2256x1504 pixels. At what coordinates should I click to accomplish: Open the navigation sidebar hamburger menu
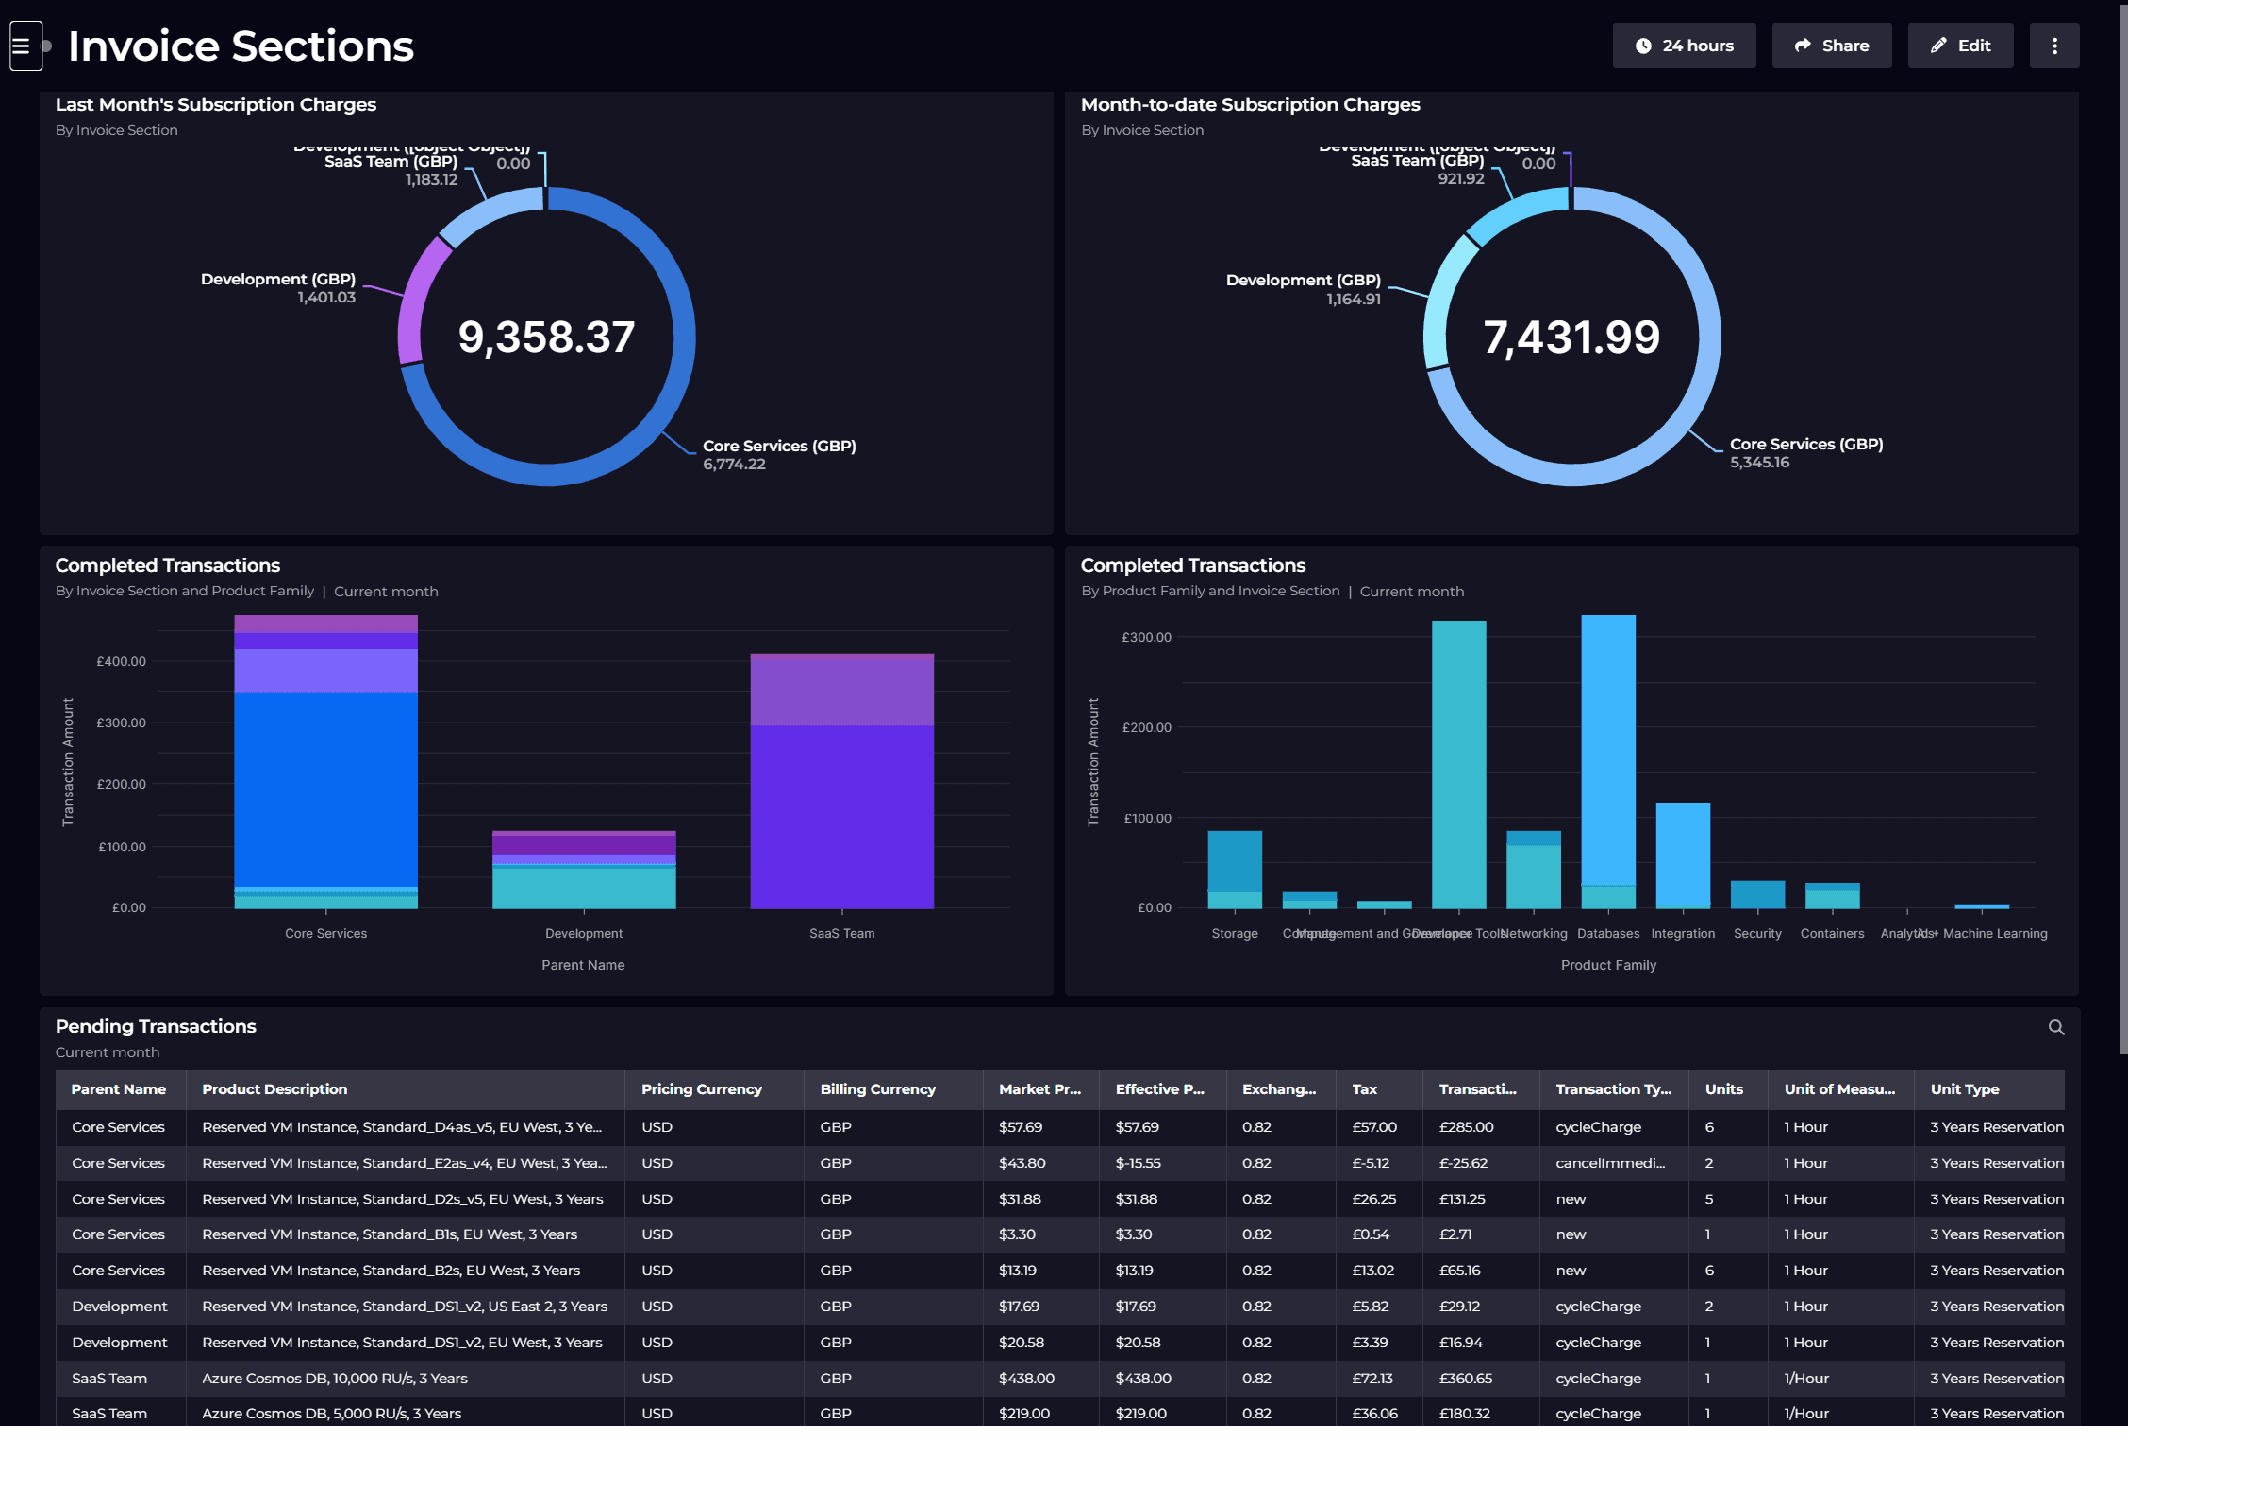click(25, 45)
